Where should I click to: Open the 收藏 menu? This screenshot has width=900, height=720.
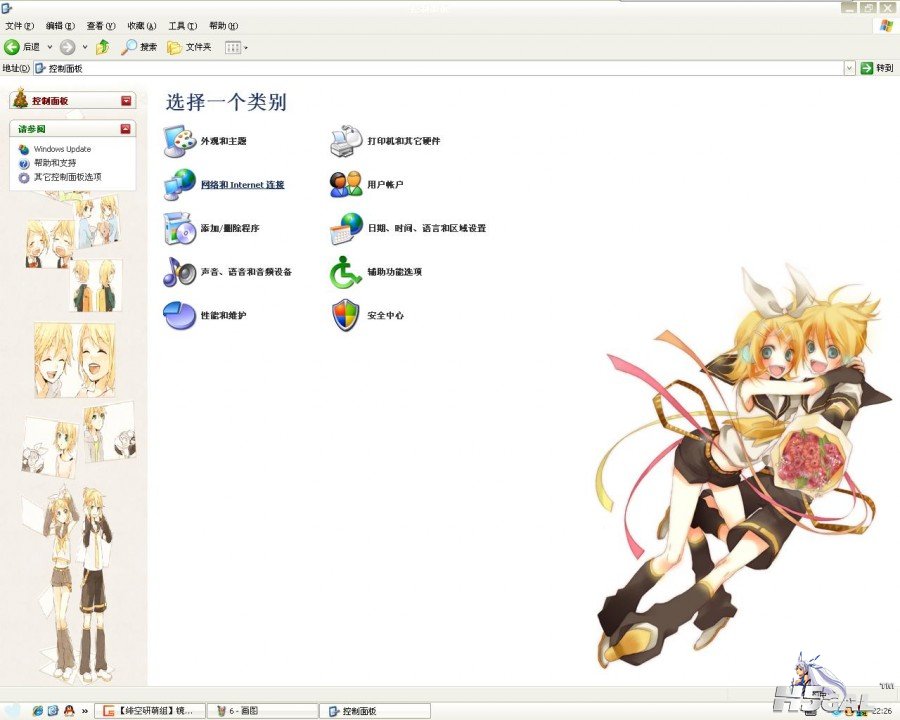(142, 26)
